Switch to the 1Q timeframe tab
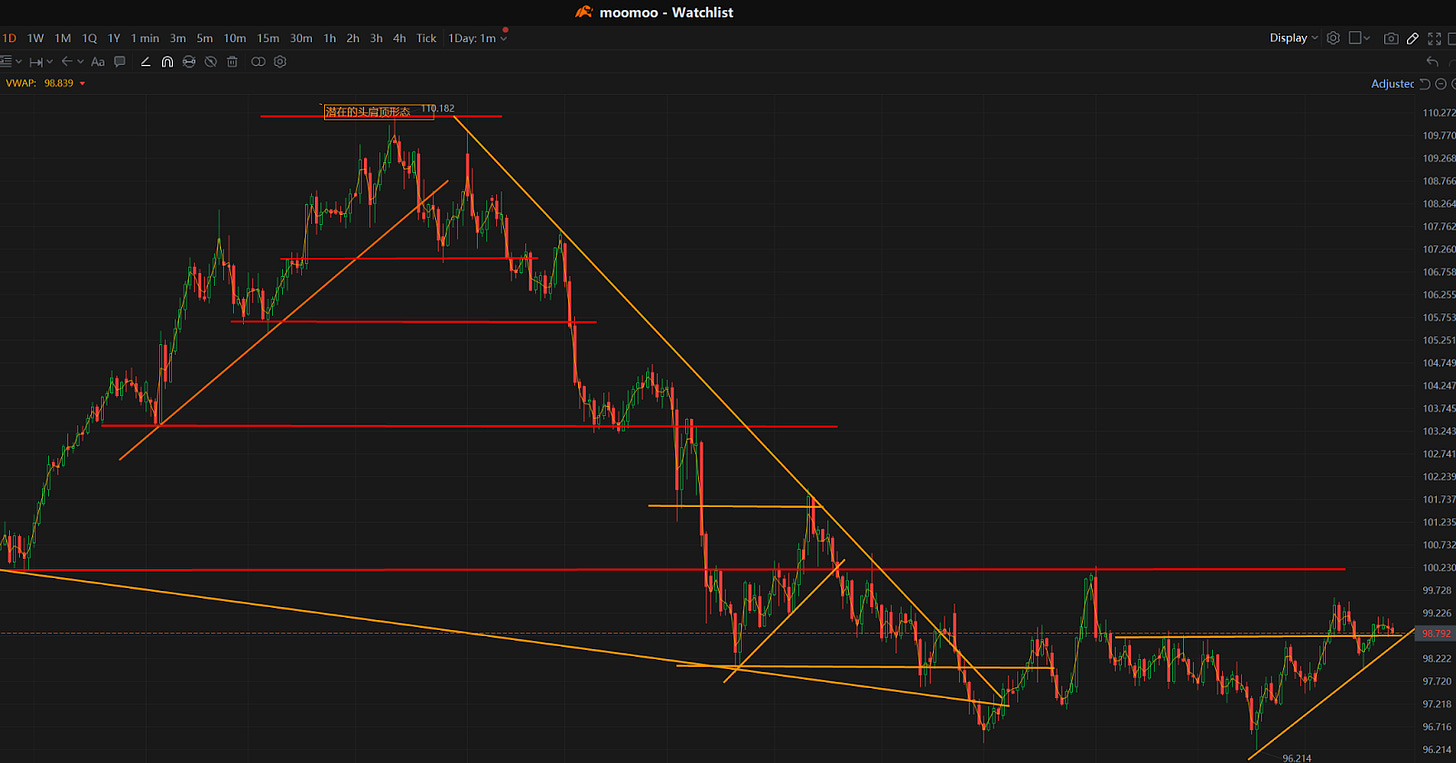Image resolution: width=1456 pixels, height=763 pixels. 89,38
